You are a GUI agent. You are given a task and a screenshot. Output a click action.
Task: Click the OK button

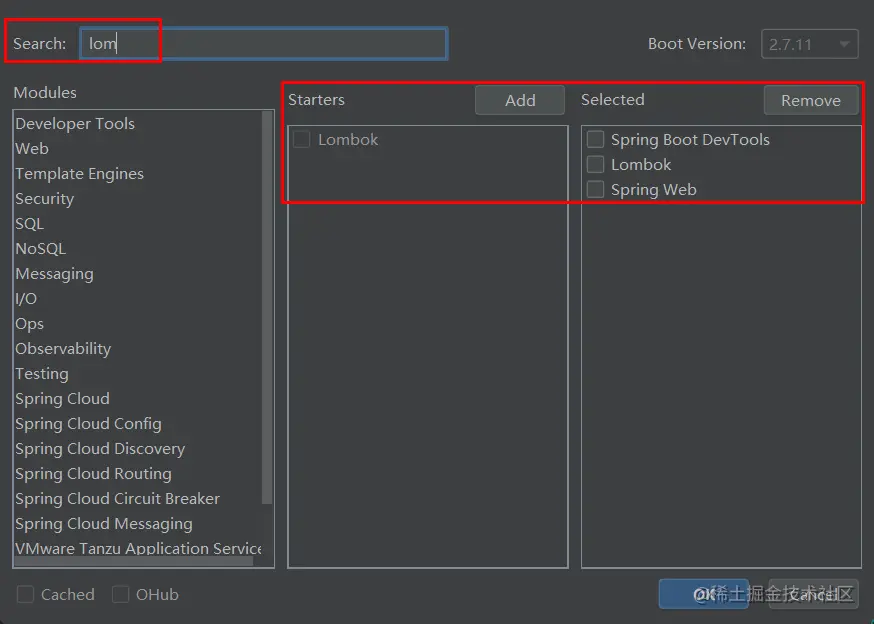(703, 594)
